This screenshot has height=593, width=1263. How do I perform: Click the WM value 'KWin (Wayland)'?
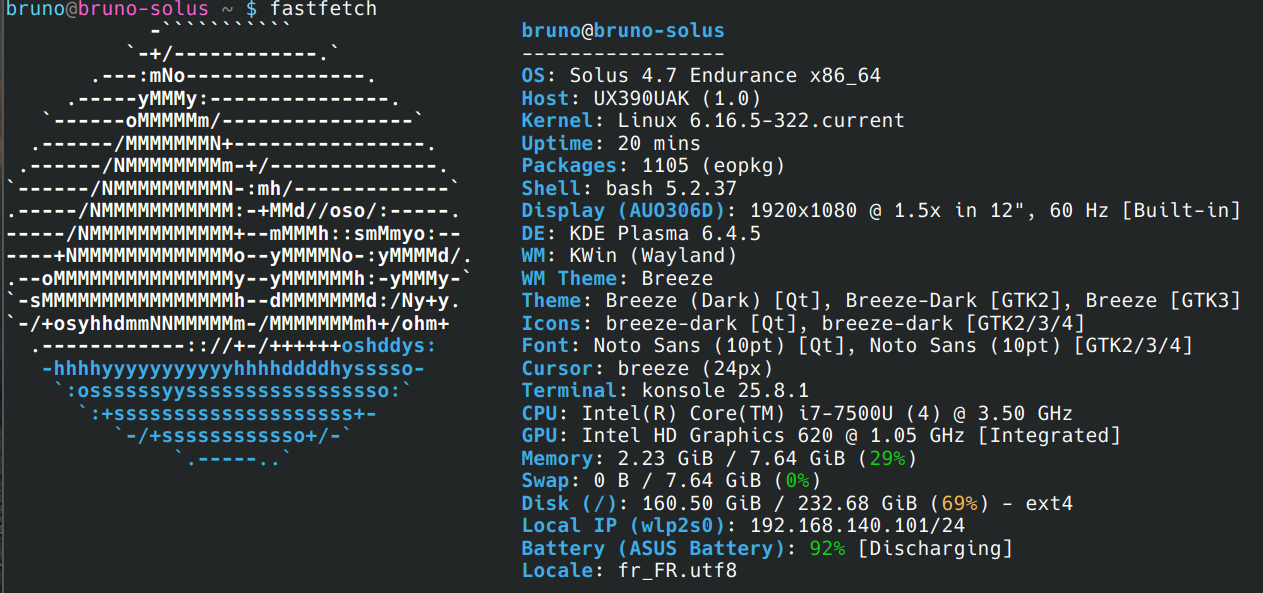coord(653,256)
